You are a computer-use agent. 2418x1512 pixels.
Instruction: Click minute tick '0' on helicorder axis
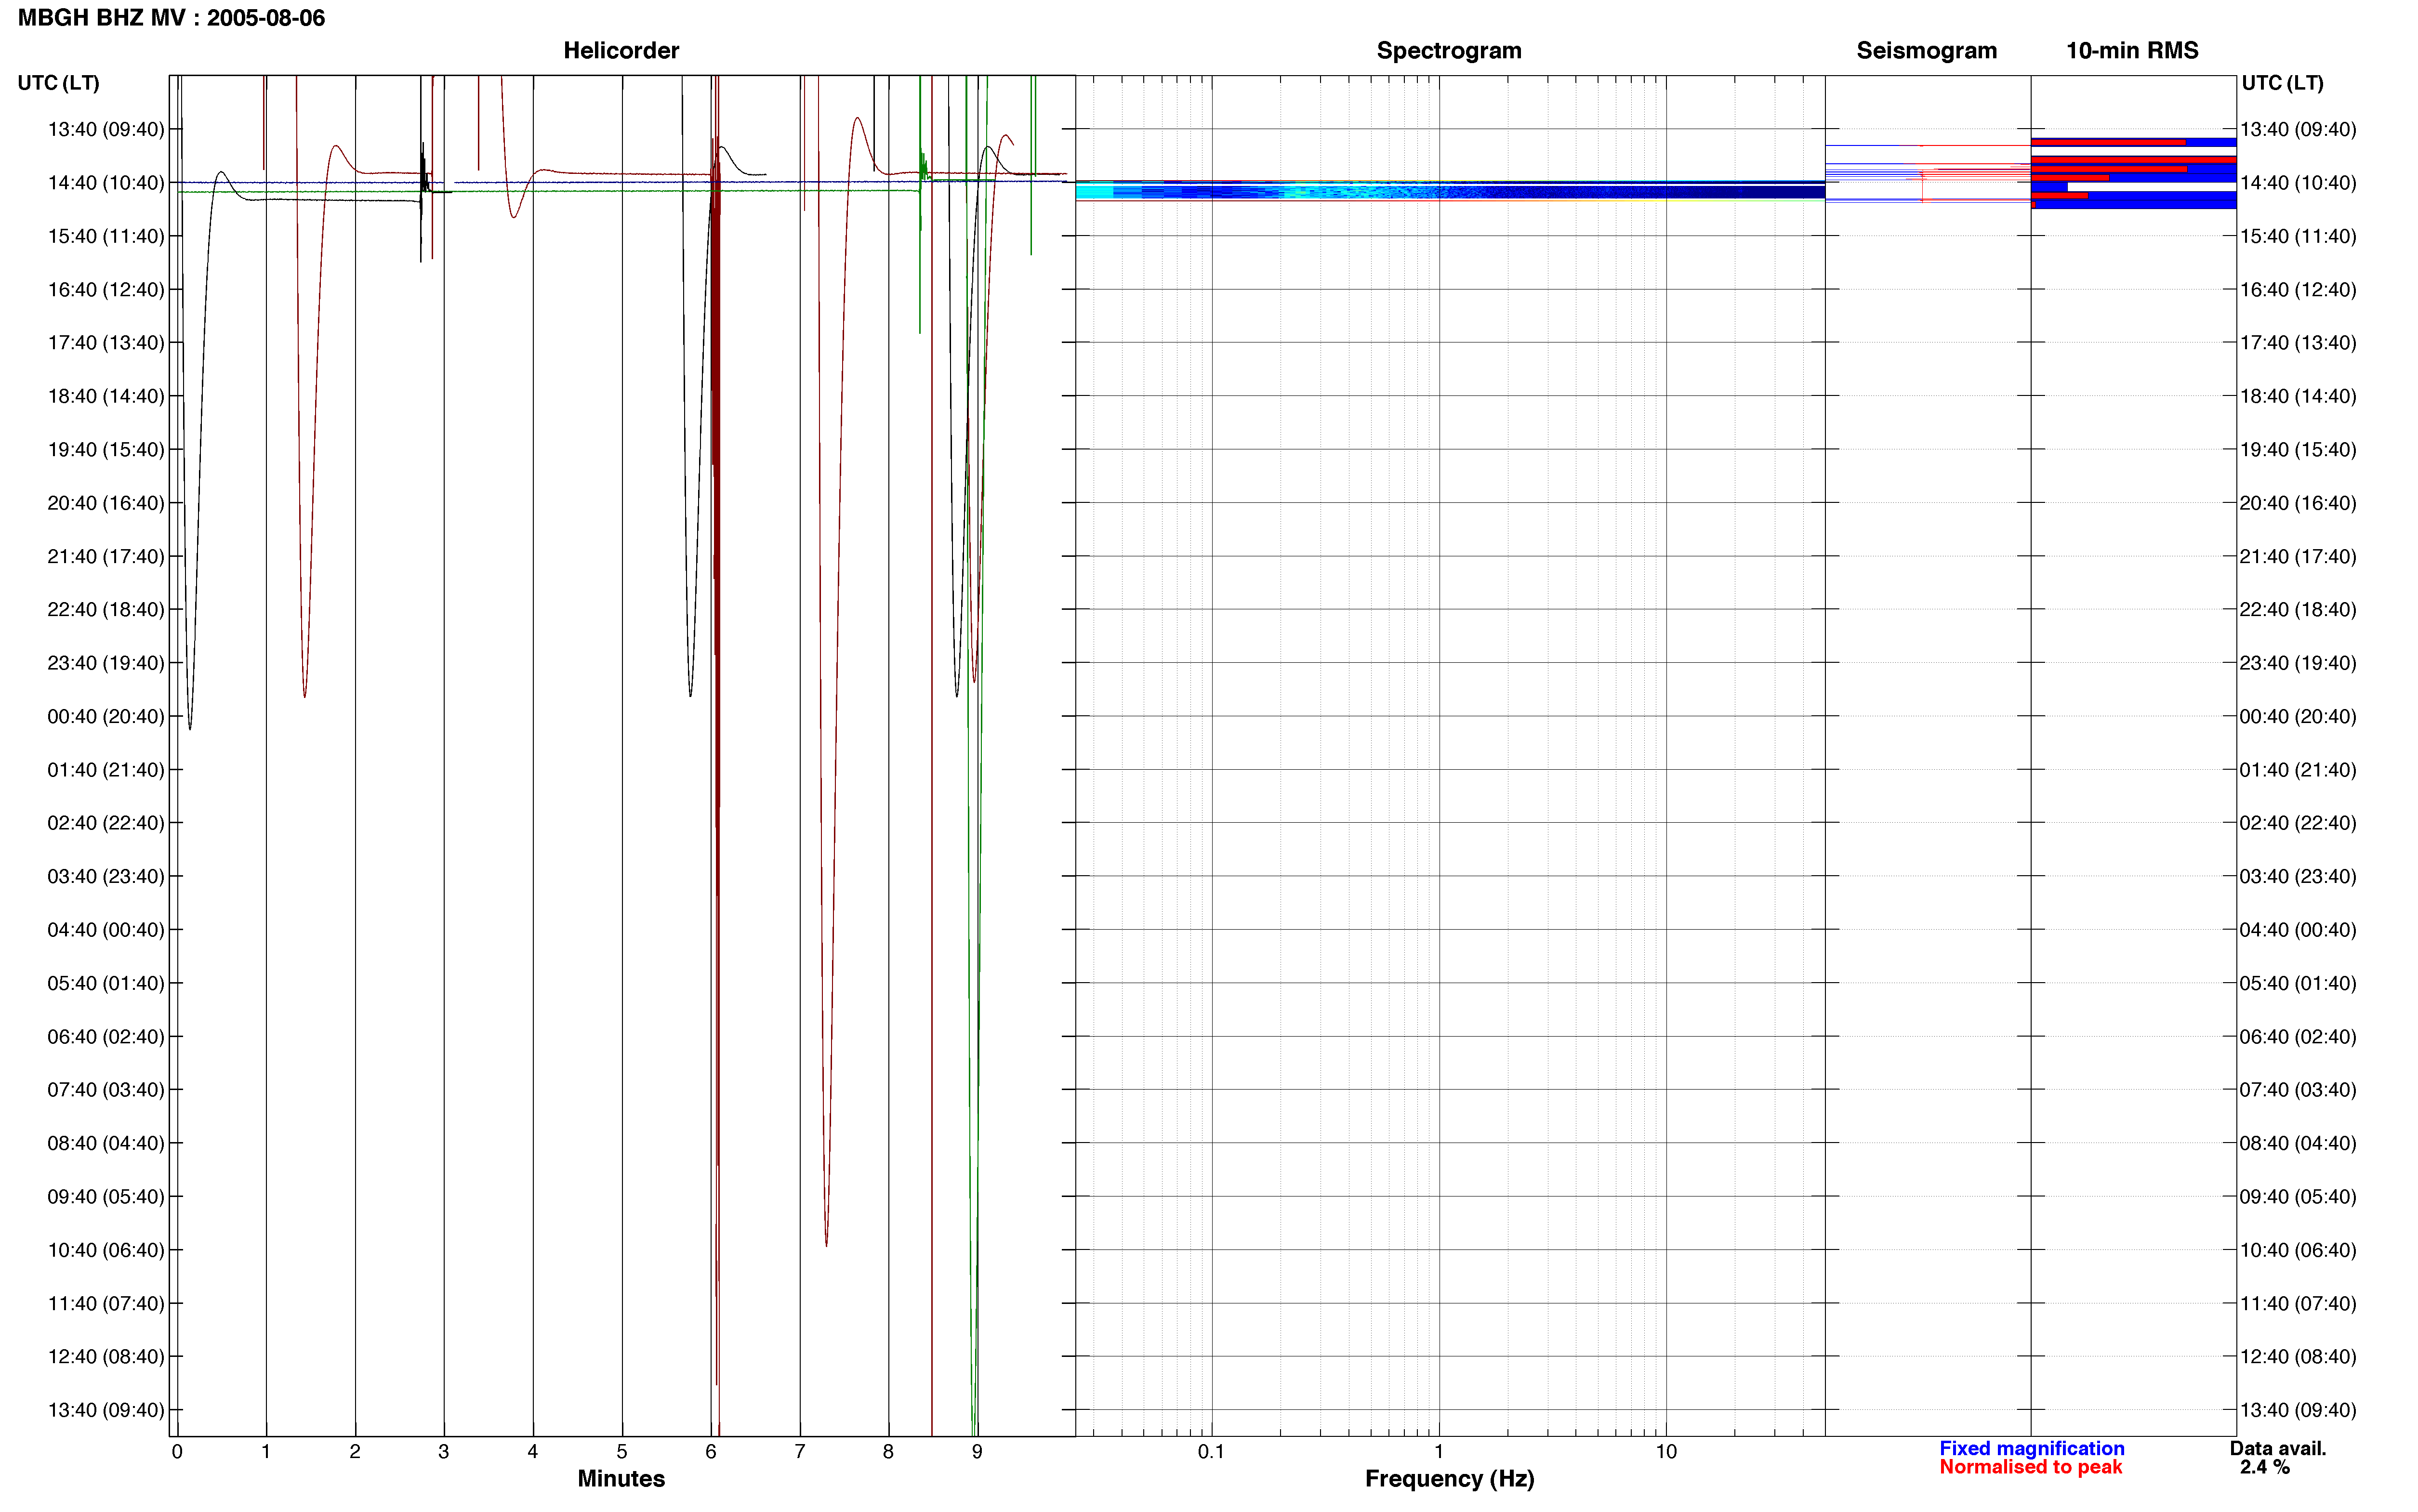177,1452
